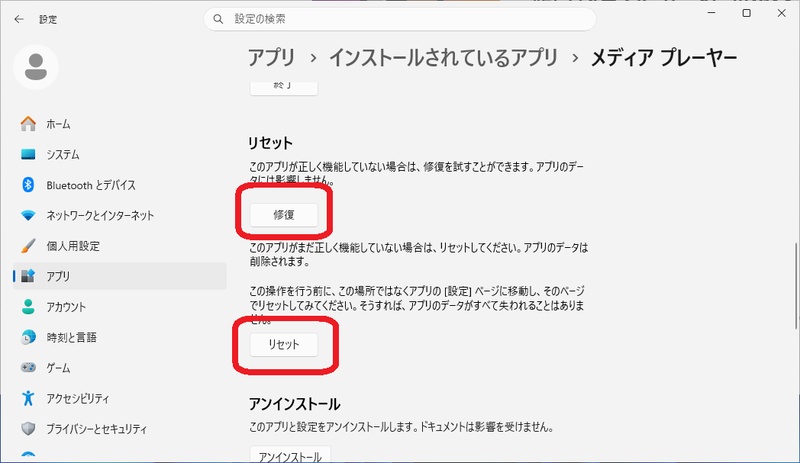This screenshot has width=800, height=463.
Task: Click the network Wi-Fi icon
Action: tap(28, 215)
